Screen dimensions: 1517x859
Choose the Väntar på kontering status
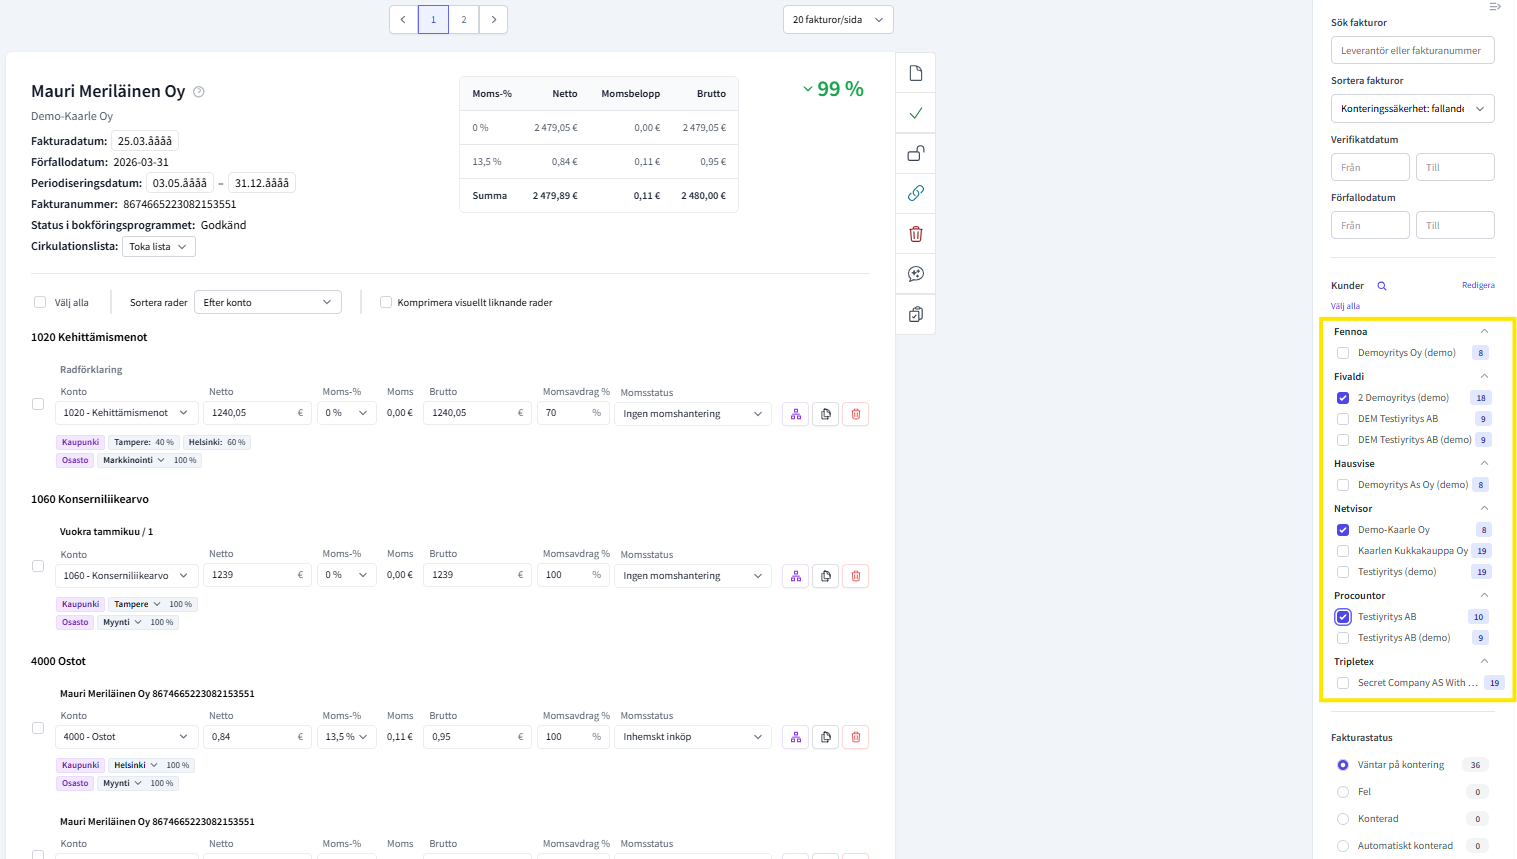(1343, 765)
